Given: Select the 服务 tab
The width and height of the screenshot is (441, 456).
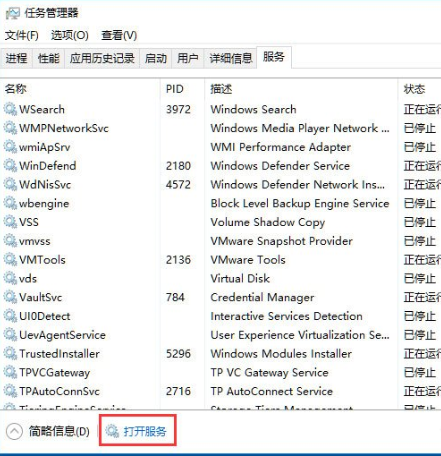Looking at the screenshot, I should click(x=274, y=57).
